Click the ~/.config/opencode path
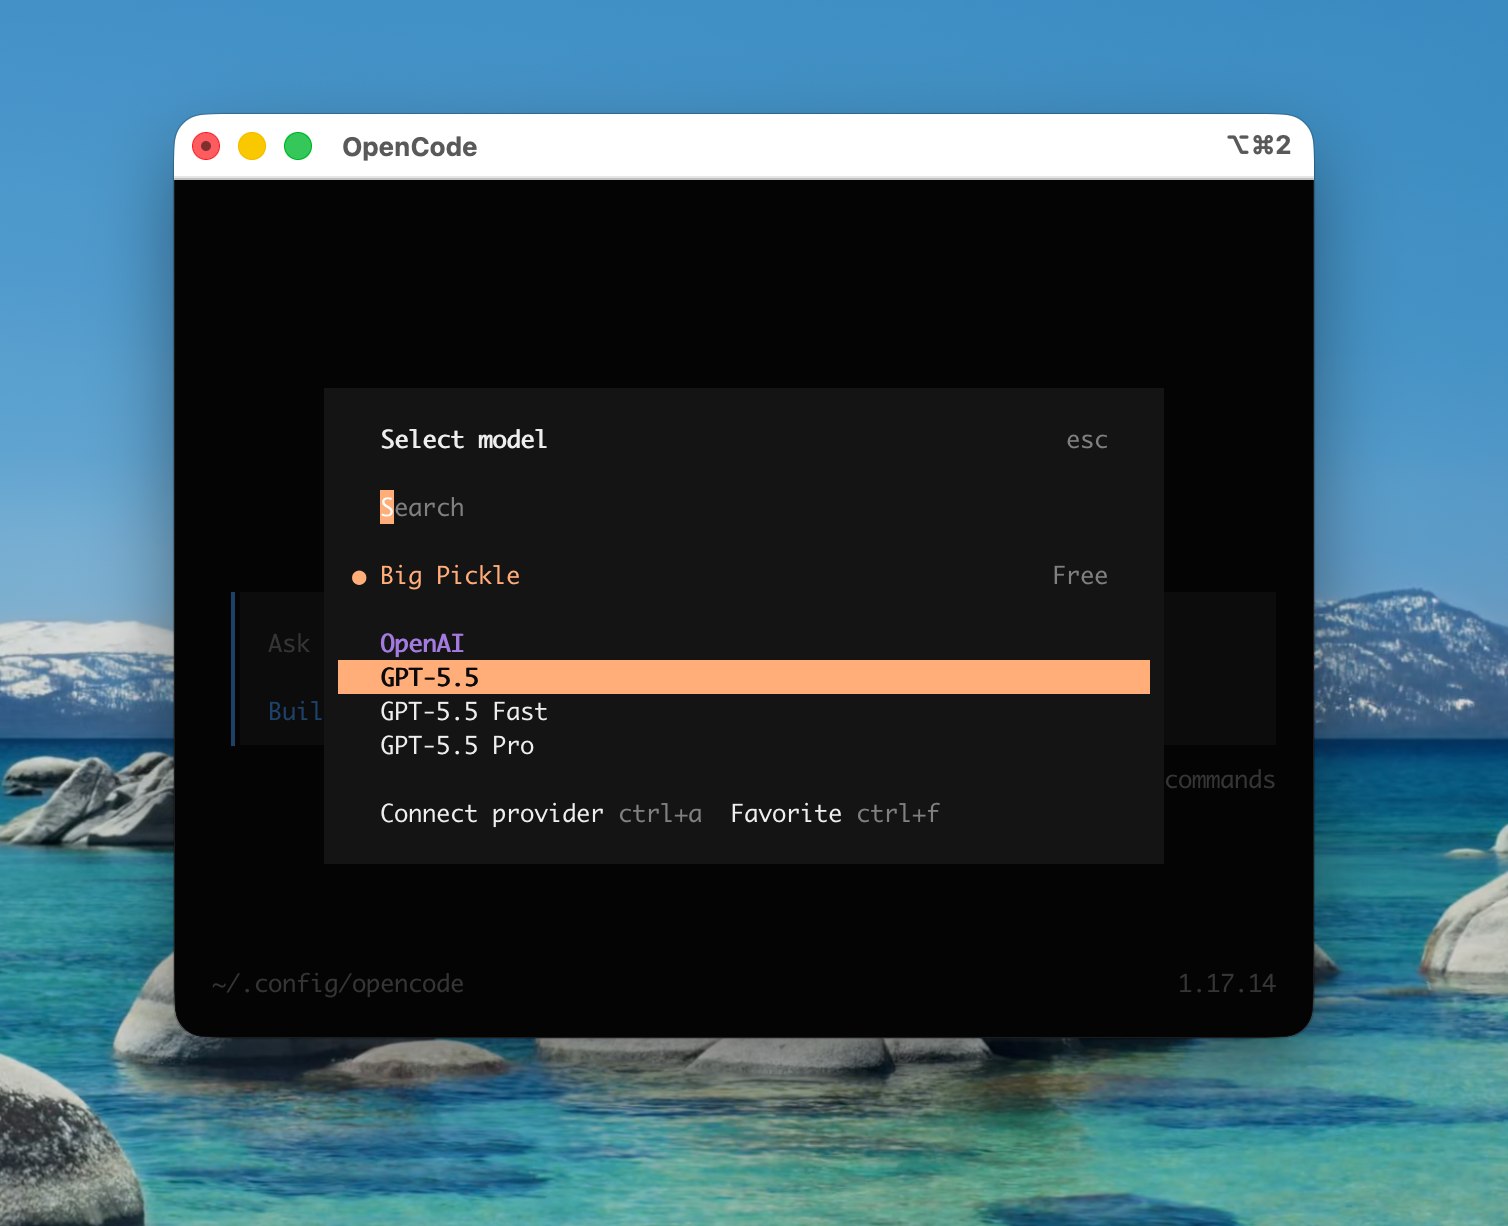Screen dimensions: 1508x1226 [338, 983]
